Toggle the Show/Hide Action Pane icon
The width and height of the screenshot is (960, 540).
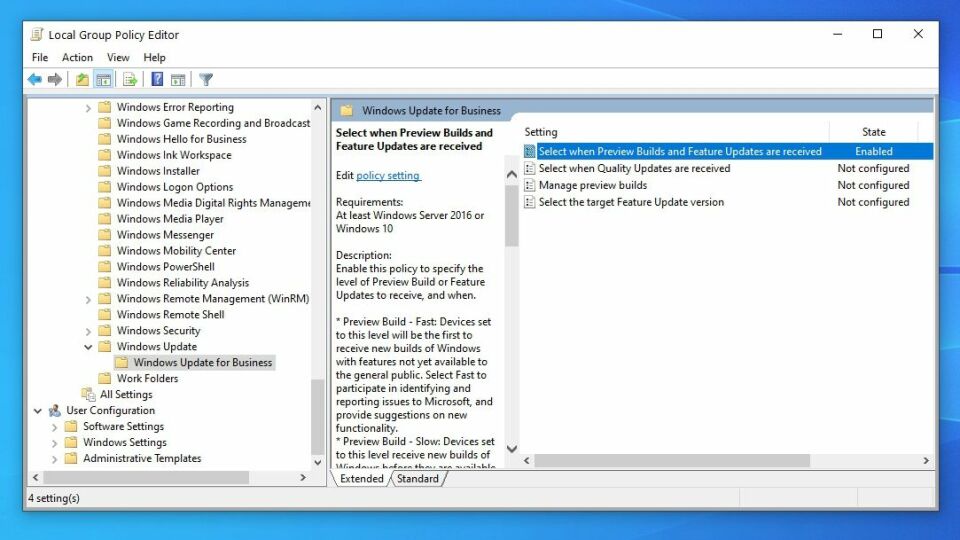point(178,80)
